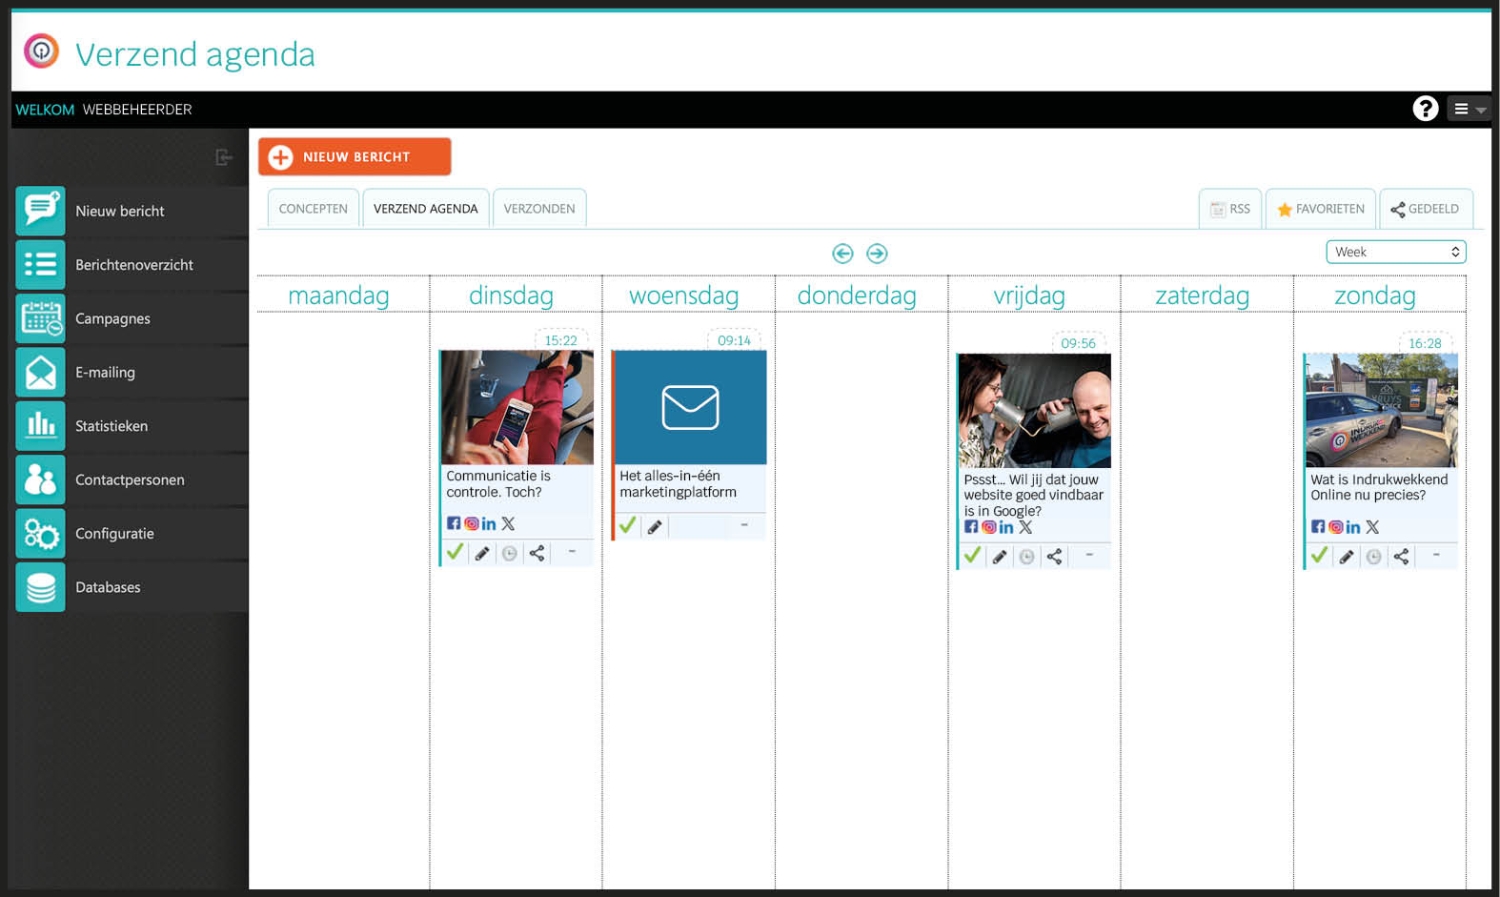Go to Campagnes in the sidebar
The height and width of the screenshot is (897, 1500).
click(131, 319)
